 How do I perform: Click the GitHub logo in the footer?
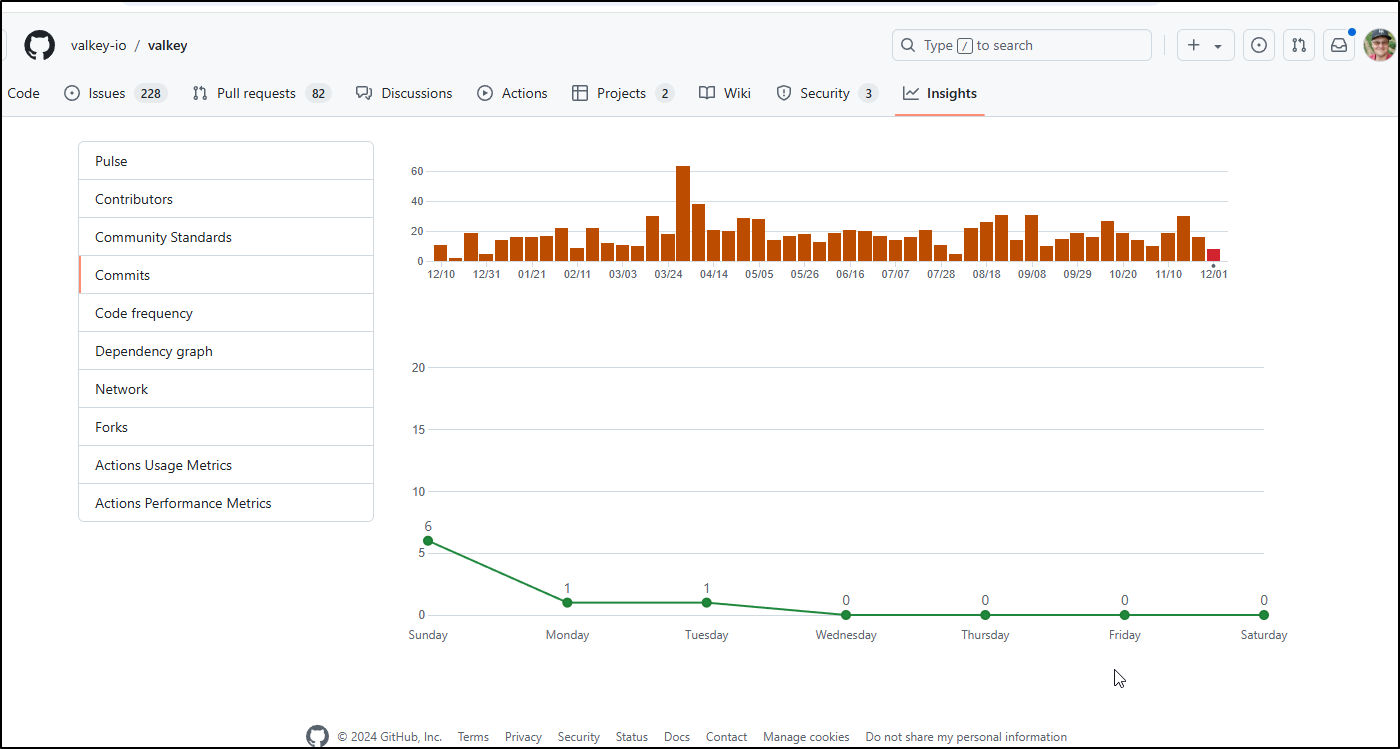click(x=317, y=737)
